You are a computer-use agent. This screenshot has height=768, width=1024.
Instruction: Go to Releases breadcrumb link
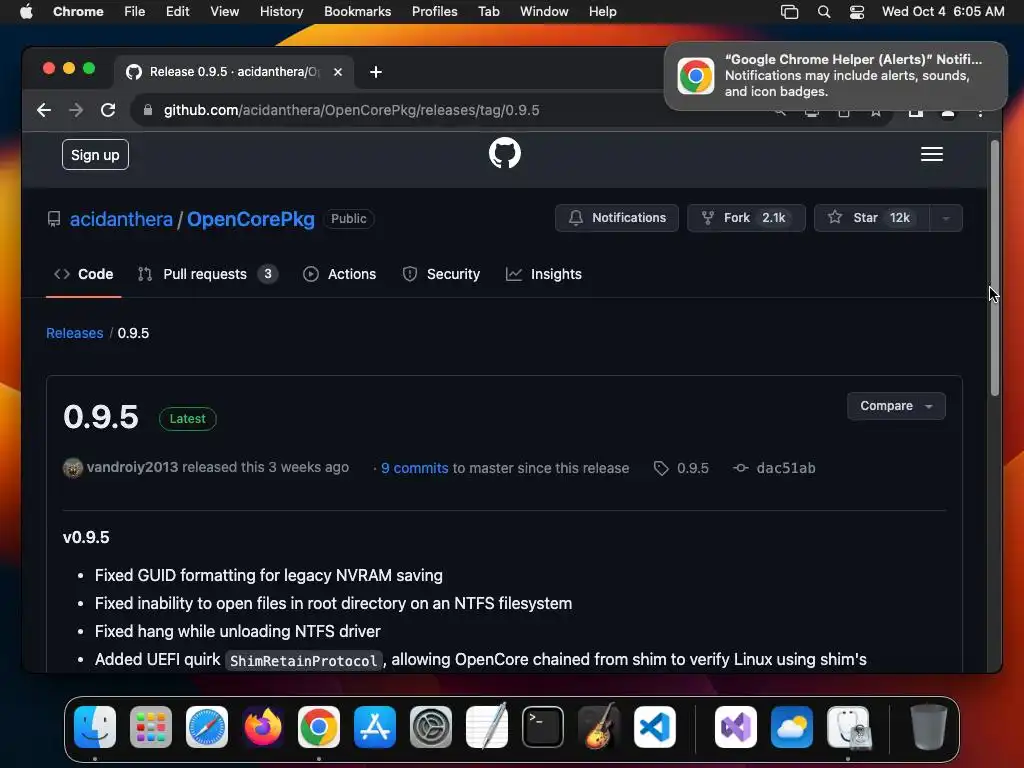point(74,333)
